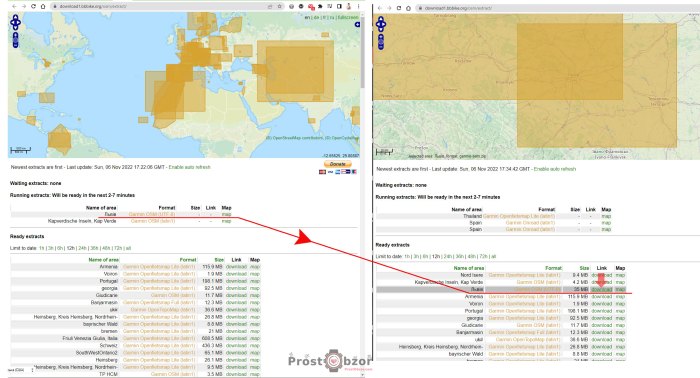Switch the left page language to en
Screen dimensions: 700x378
(x=307, y=17)
